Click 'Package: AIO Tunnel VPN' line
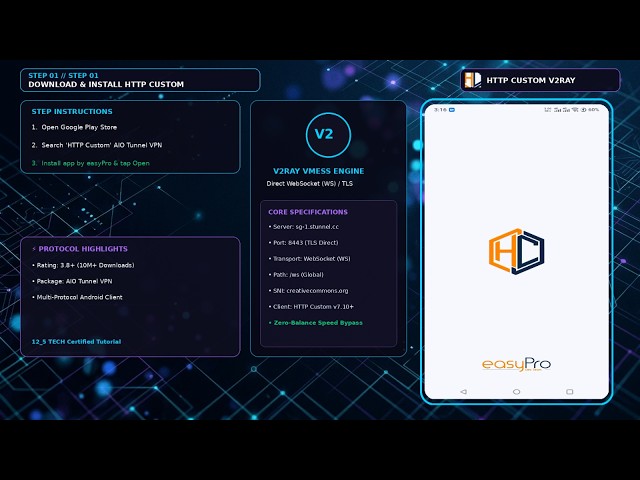This screenshot has width=640, height=480. tap(72, 281)
